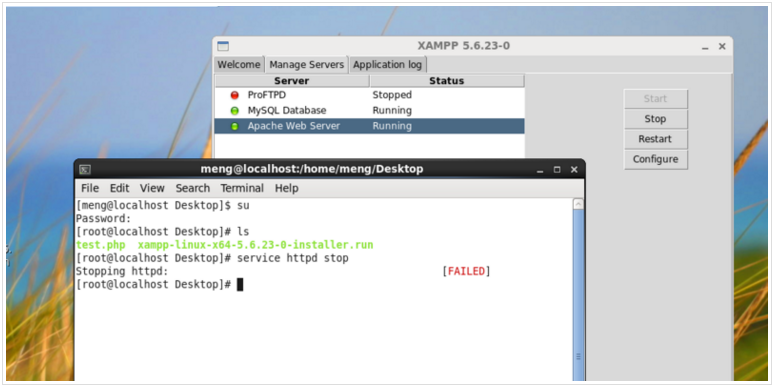Select the ProFTPD server row
Image resolution: width=772 pixels, height=385 pixels.
click(369, 95)
